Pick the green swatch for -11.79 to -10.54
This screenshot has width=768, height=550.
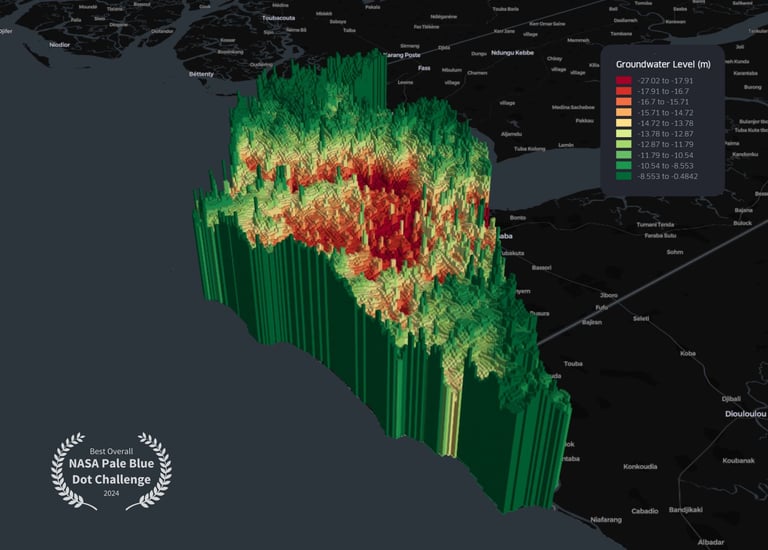624,155
